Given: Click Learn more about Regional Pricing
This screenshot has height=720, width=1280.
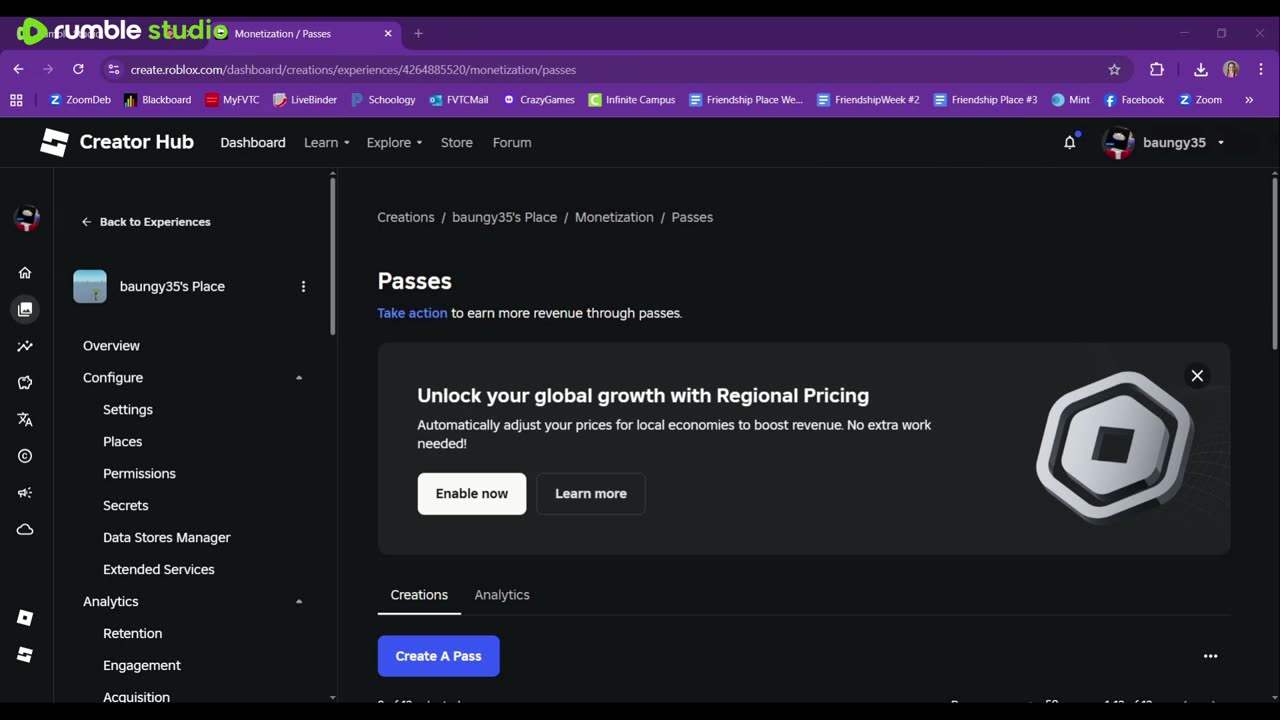Looking at the screenshot, I should pos(591,494).
